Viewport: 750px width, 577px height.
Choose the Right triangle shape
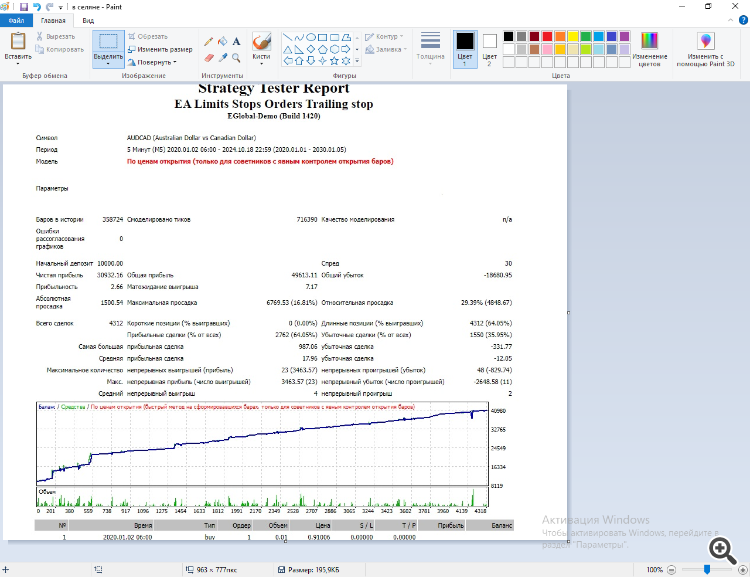pyautogui.click(x=299, y=49)
